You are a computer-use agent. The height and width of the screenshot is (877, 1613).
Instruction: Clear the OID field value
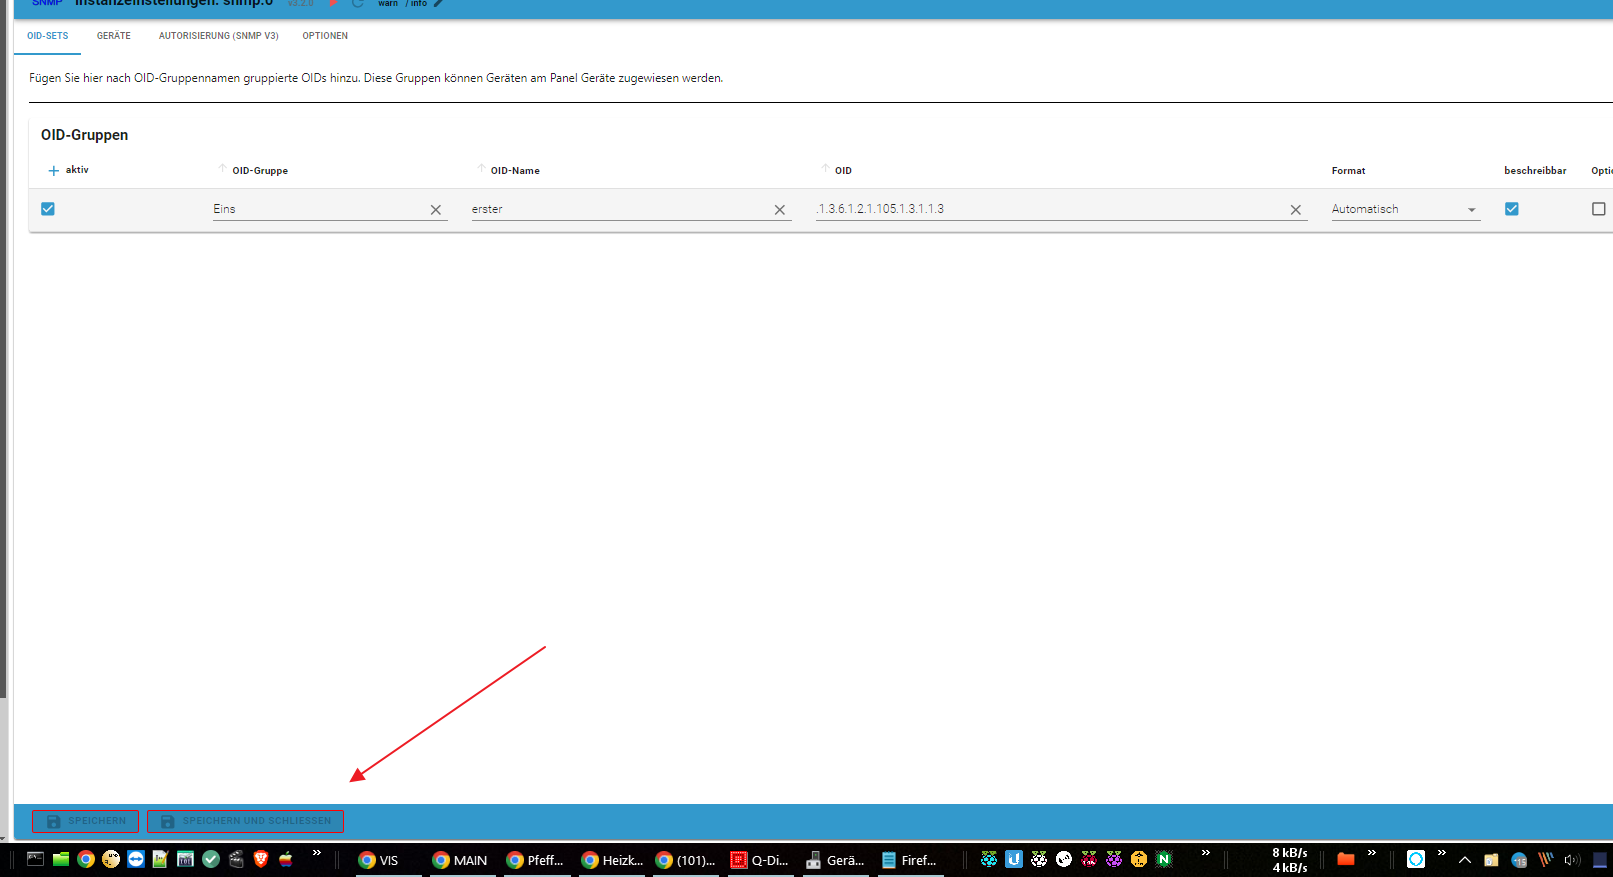(1296, 210)
